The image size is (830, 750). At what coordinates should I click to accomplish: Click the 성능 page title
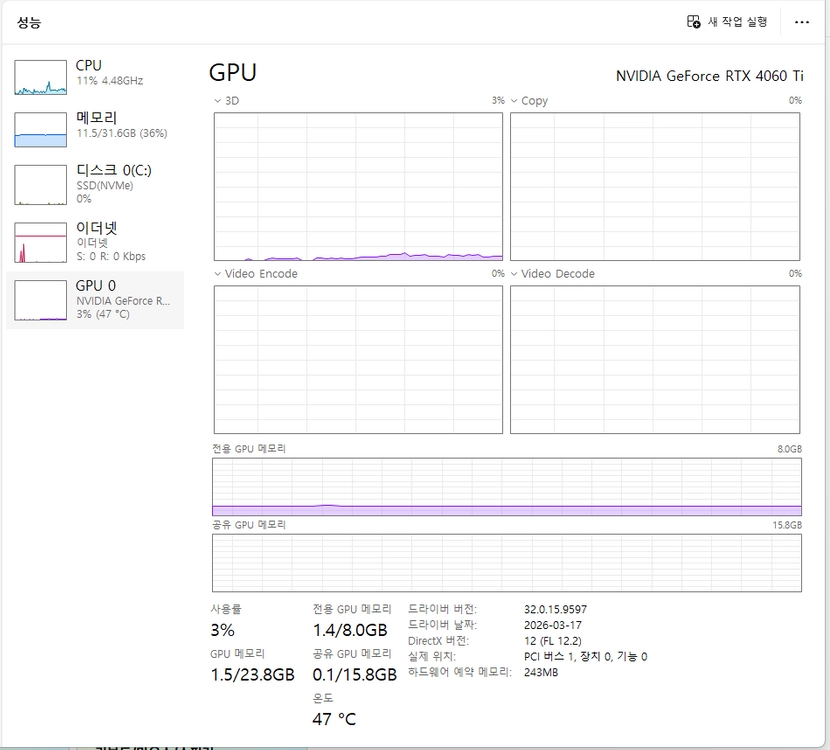click(29, 22)
